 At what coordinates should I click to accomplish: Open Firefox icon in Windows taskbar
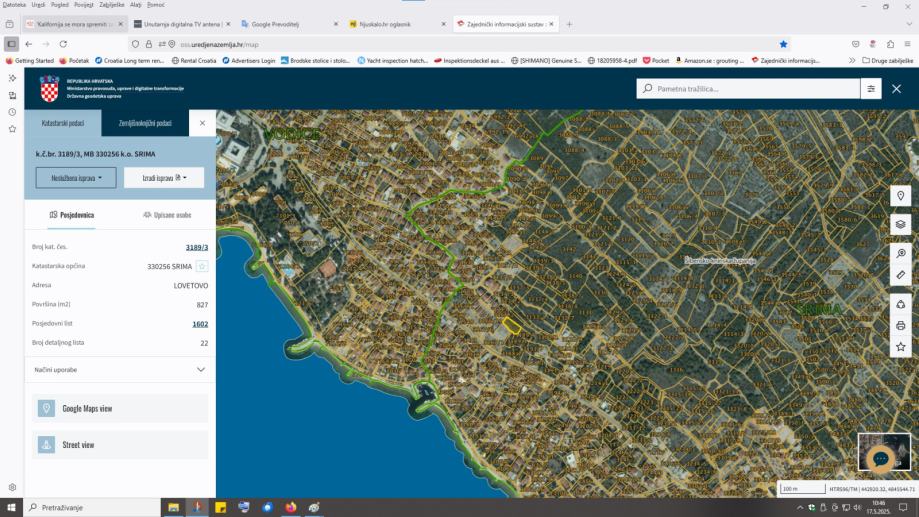(x=290, y=507)
